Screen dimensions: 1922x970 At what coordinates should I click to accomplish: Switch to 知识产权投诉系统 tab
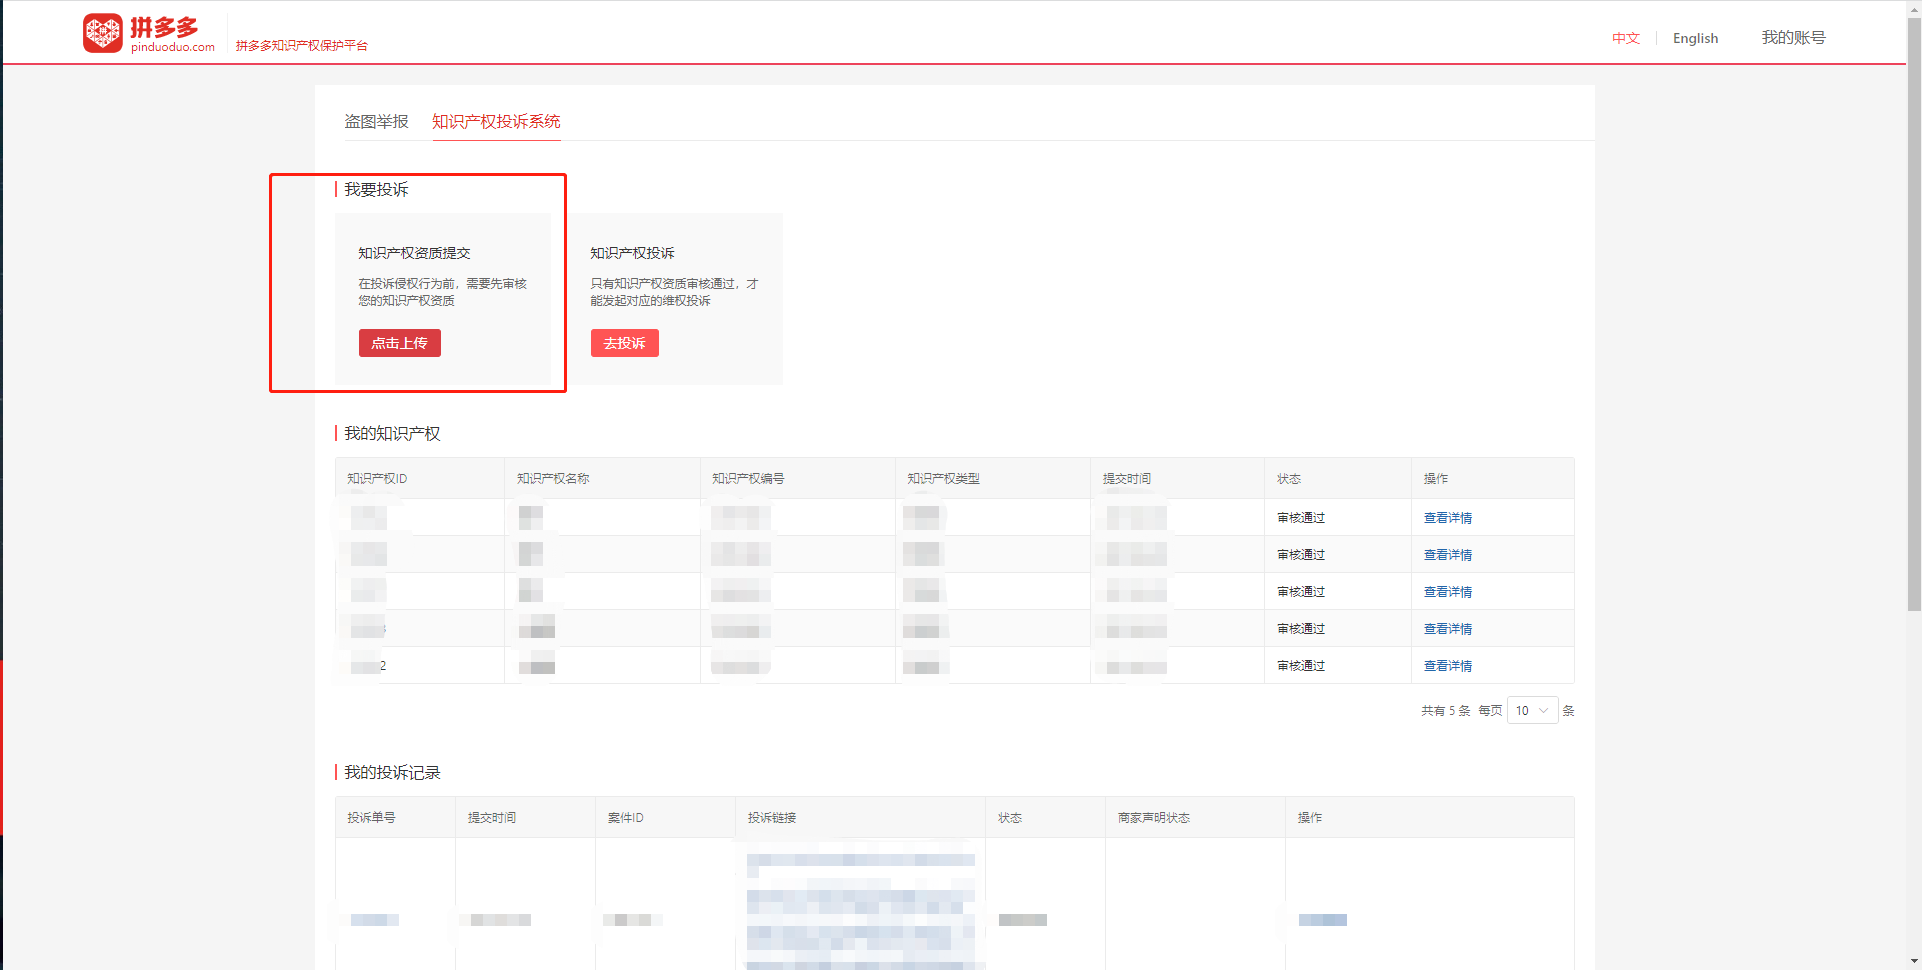pyautogui.click(x=496, y=121)
